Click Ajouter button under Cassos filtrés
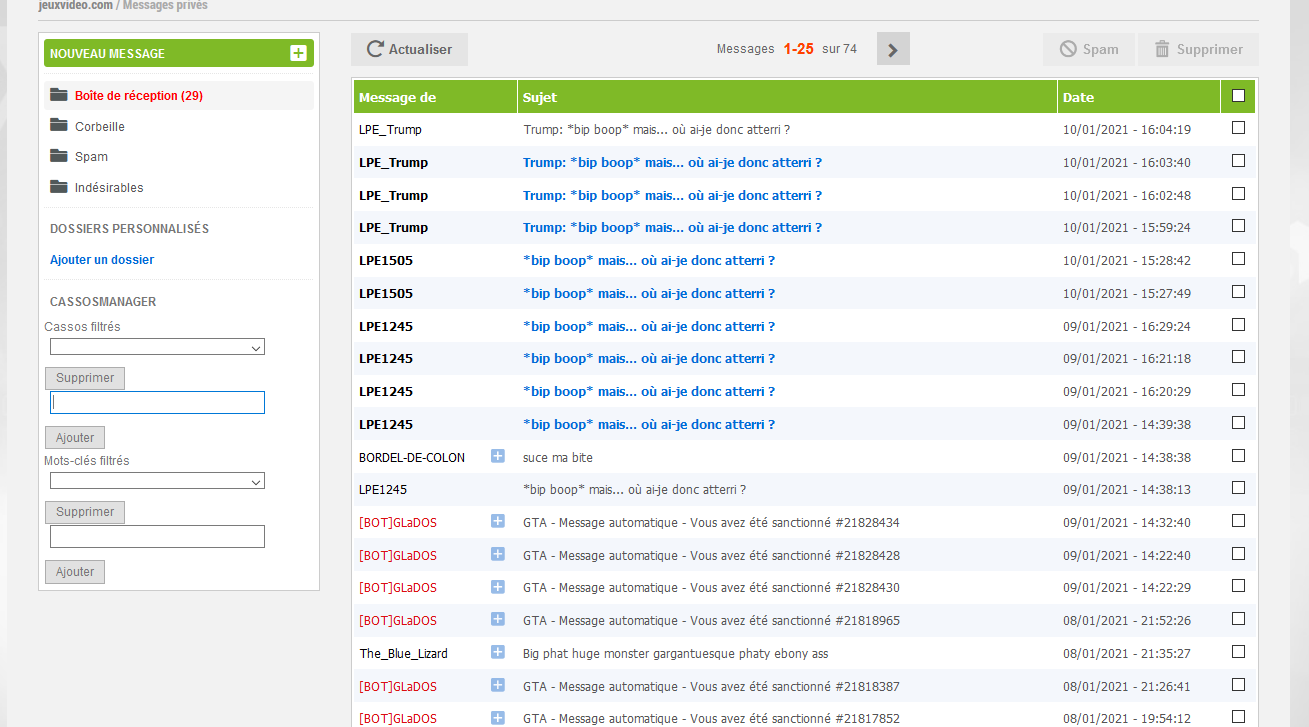Image resolution: width=1309 pixels, height=727 pixels. click(75, 438)
